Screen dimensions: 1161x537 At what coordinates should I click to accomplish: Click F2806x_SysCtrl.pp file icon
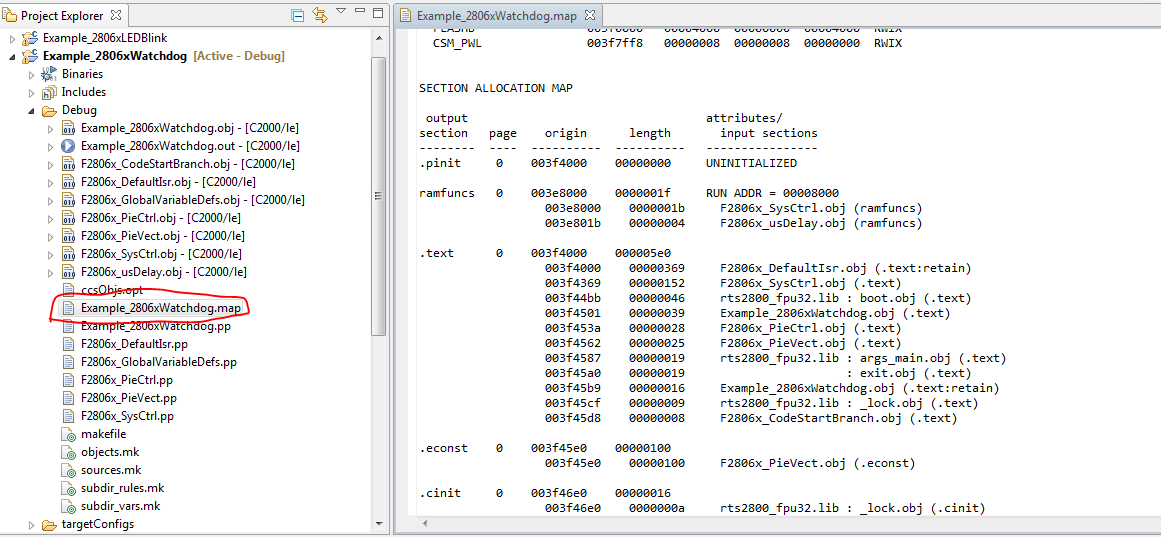(x=68, y=416)
